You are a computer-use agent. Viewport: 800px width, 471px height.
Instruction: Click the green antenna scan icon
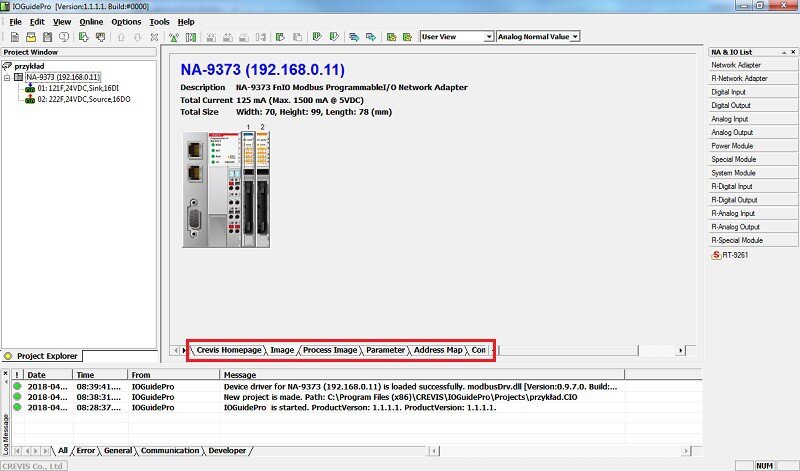pos(174,37)
